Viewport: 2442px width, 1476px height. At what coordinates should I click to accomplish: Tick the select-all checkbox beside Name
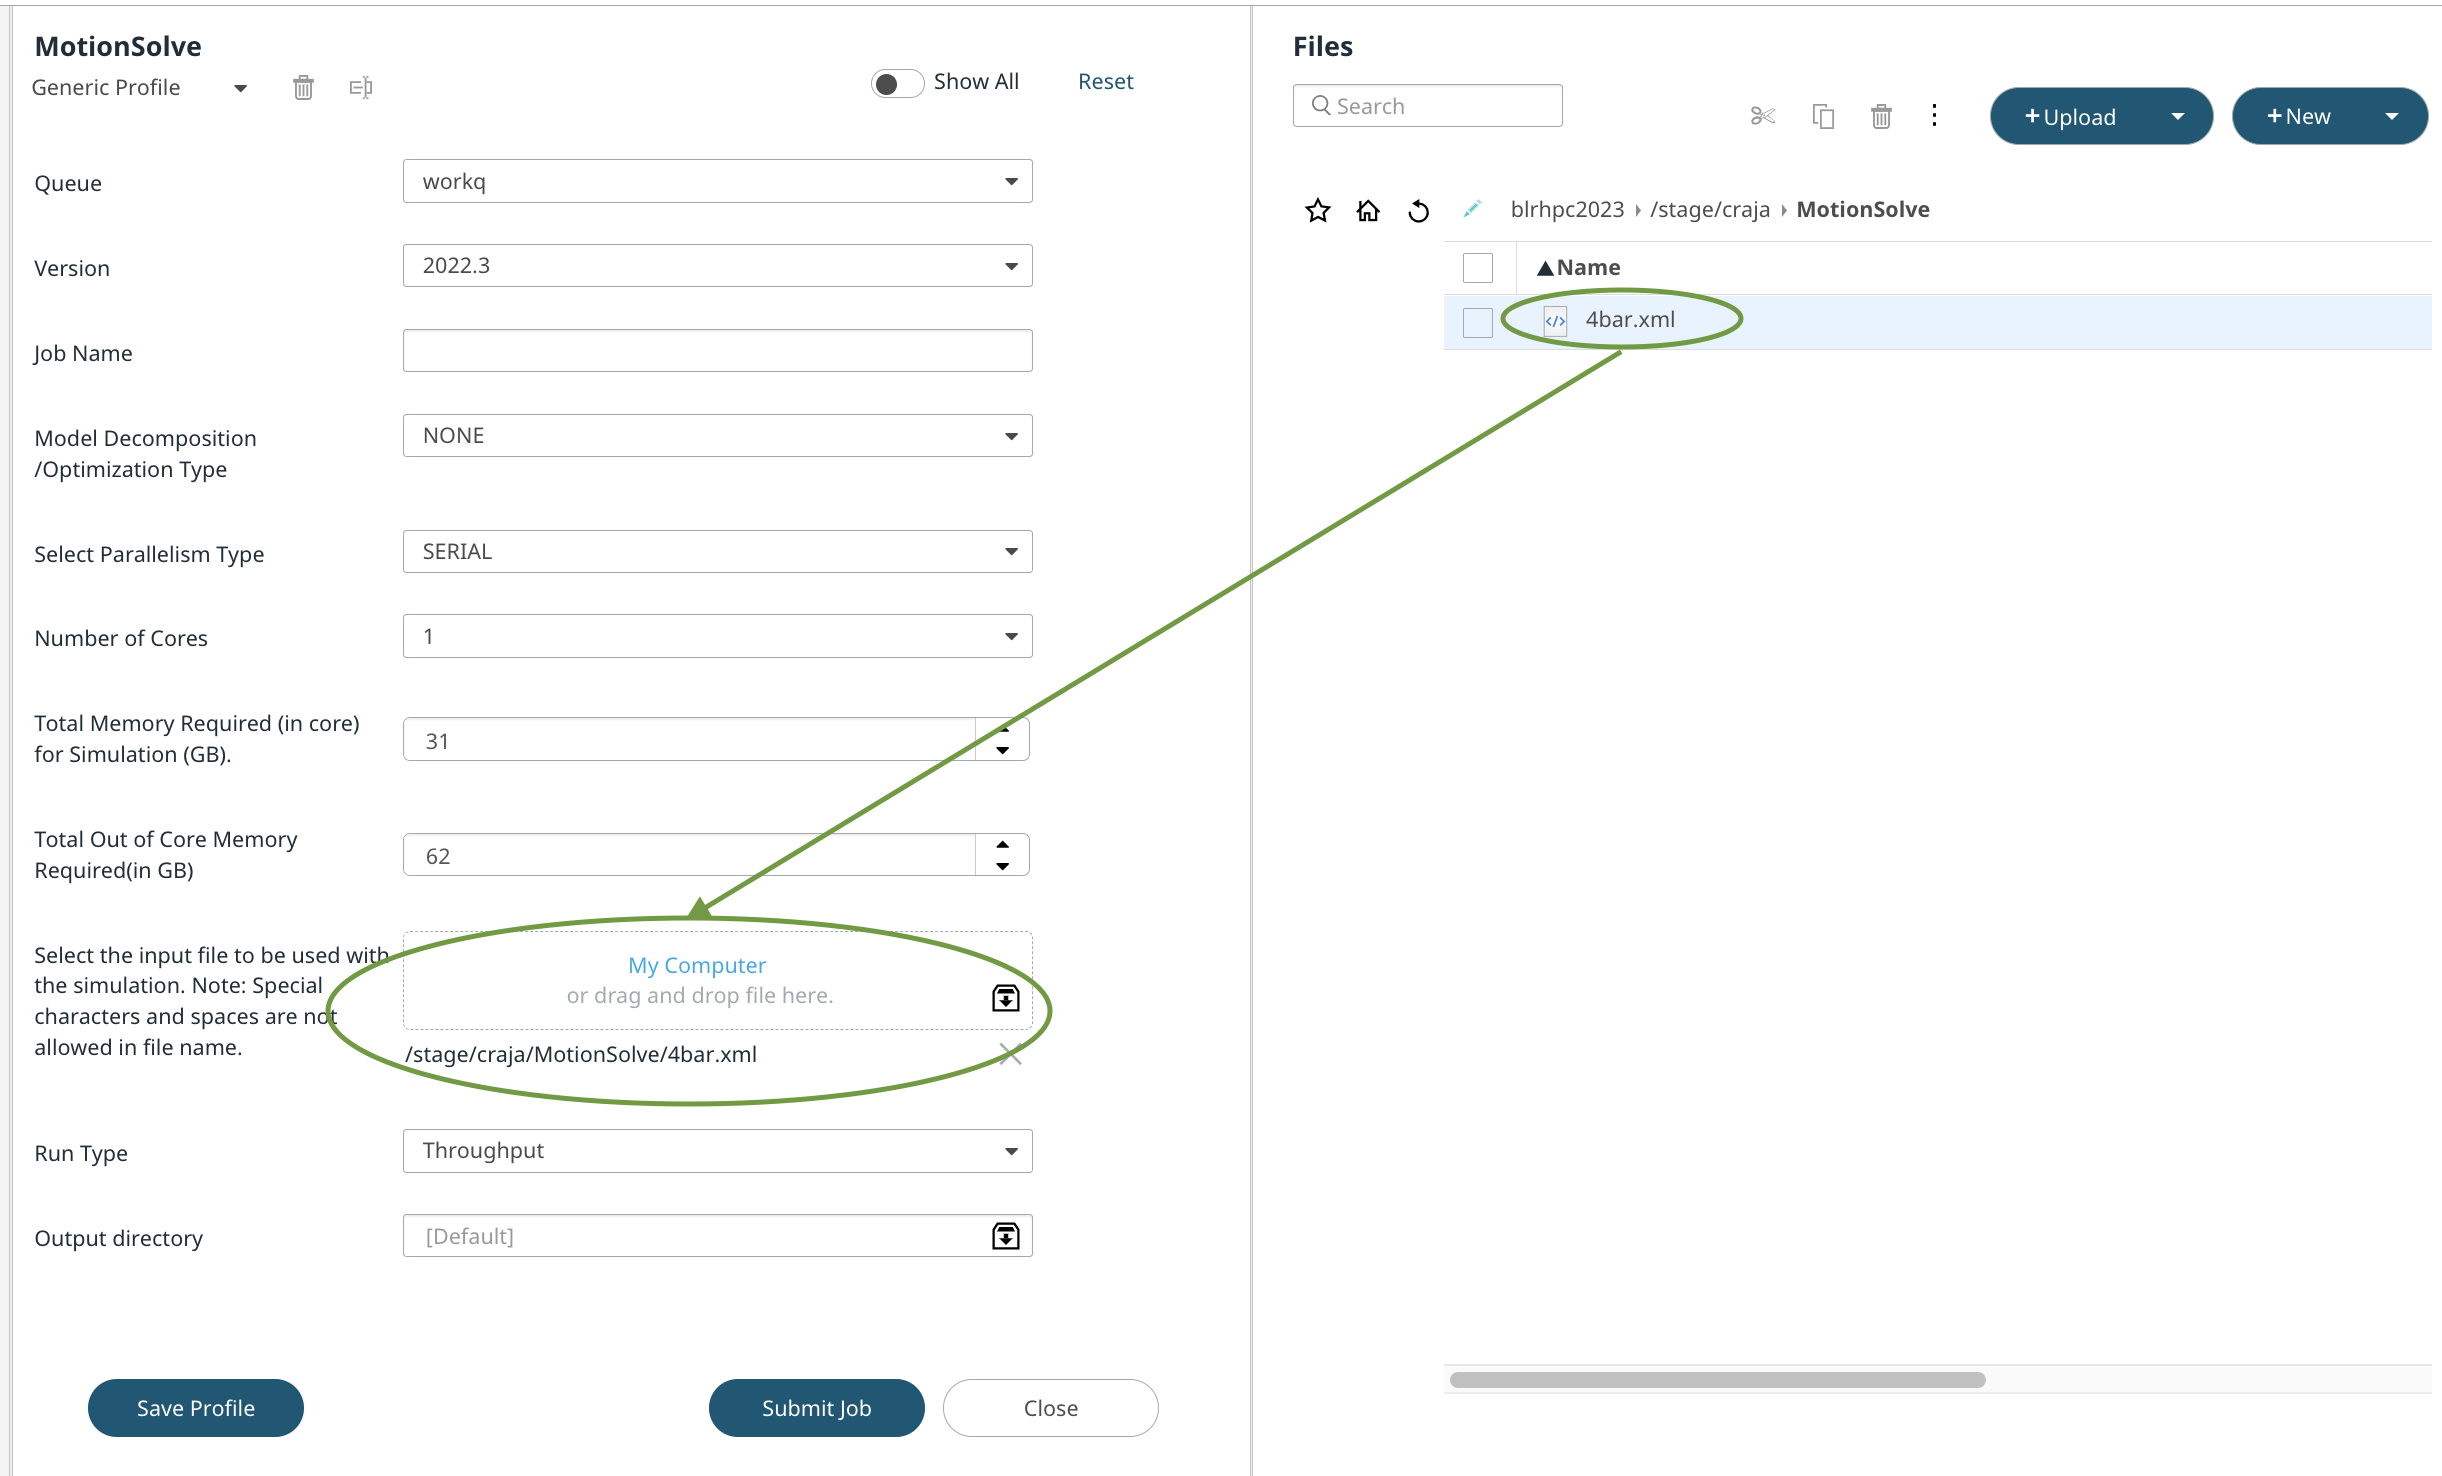coord(1477,268)
